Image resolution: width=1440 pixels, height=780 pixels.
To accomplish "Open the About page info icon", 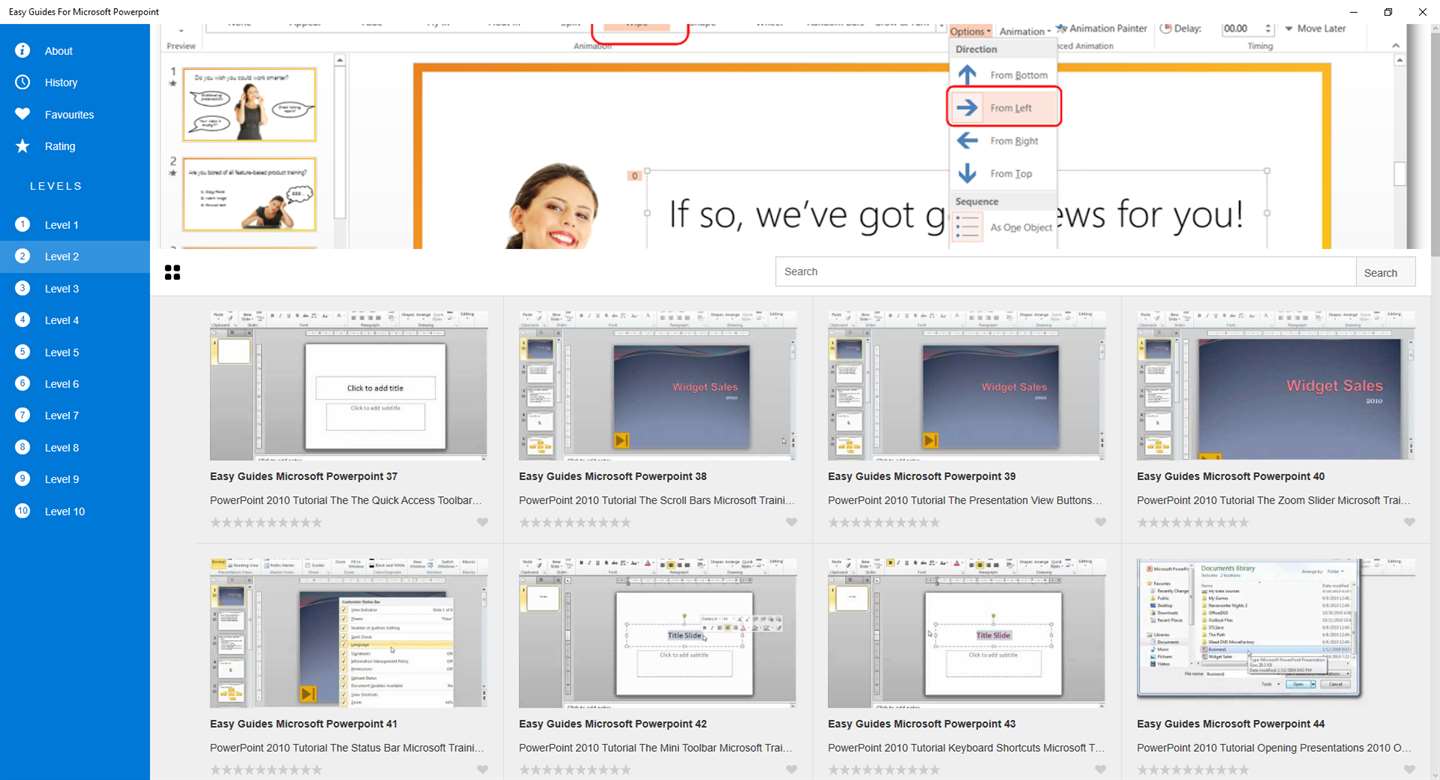I will [x=22, y=51].
